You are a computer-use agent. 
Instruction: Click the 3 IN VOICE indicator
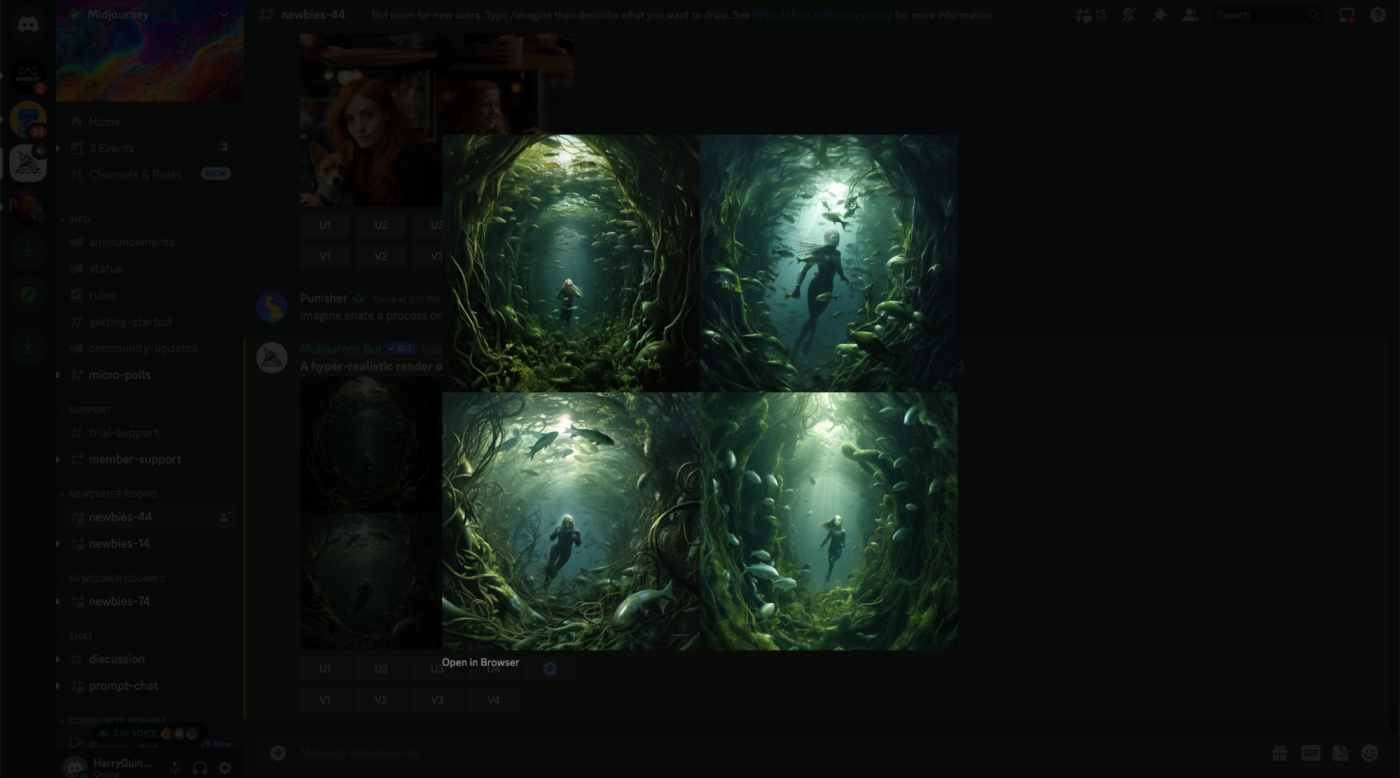(x=149, y=733)
